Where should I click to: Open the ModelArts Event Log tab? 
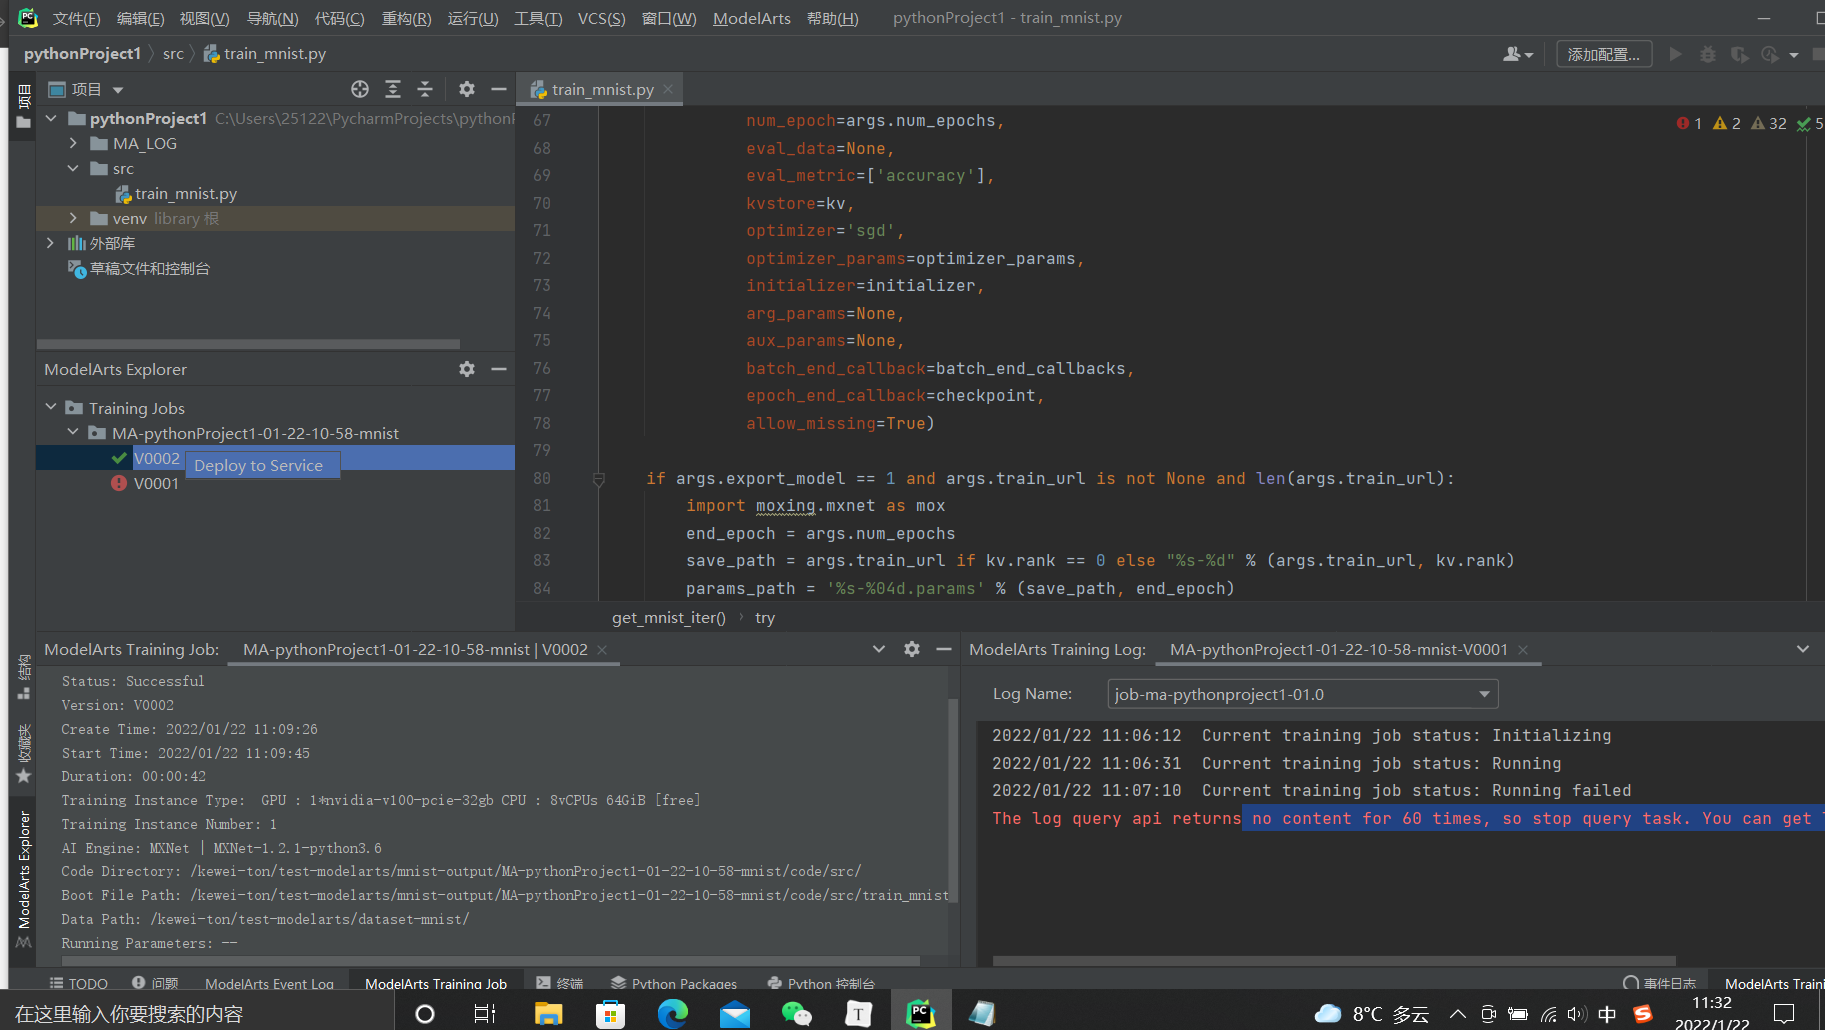click(x=269, y=983)
